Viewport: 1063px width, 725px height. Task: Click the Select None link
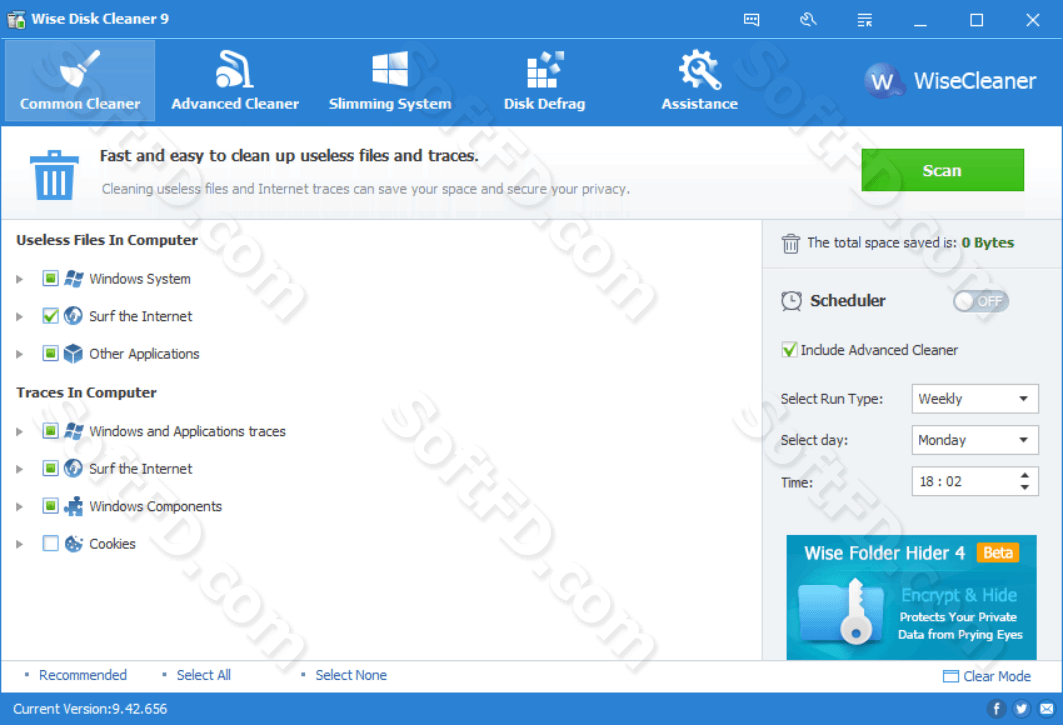351,675
